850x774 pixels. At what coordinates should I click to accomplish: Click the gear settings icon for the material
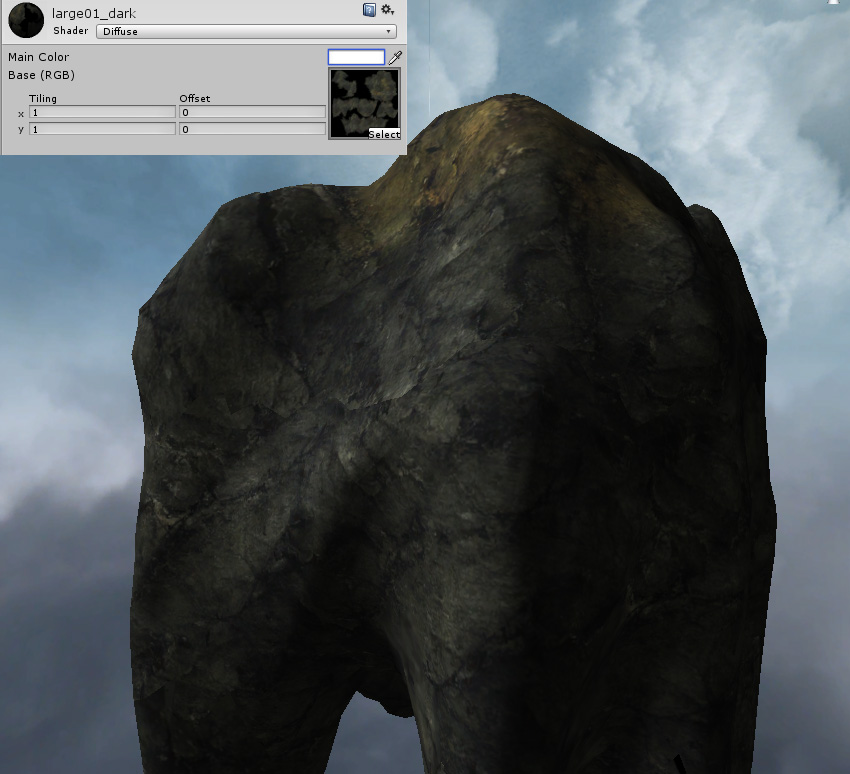coord(388,9)
